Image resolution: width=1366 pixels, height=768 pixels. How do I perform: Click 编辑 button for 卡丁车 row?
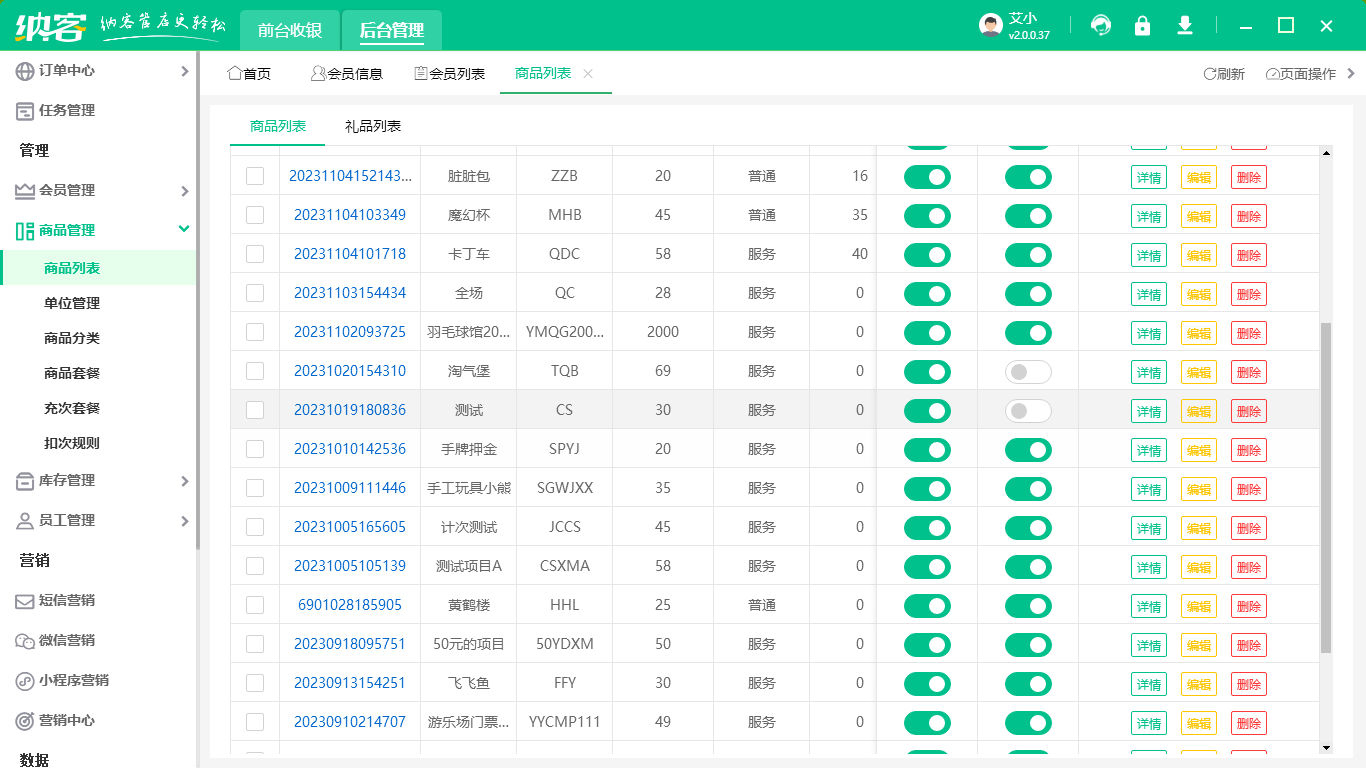coord(1199,255)
